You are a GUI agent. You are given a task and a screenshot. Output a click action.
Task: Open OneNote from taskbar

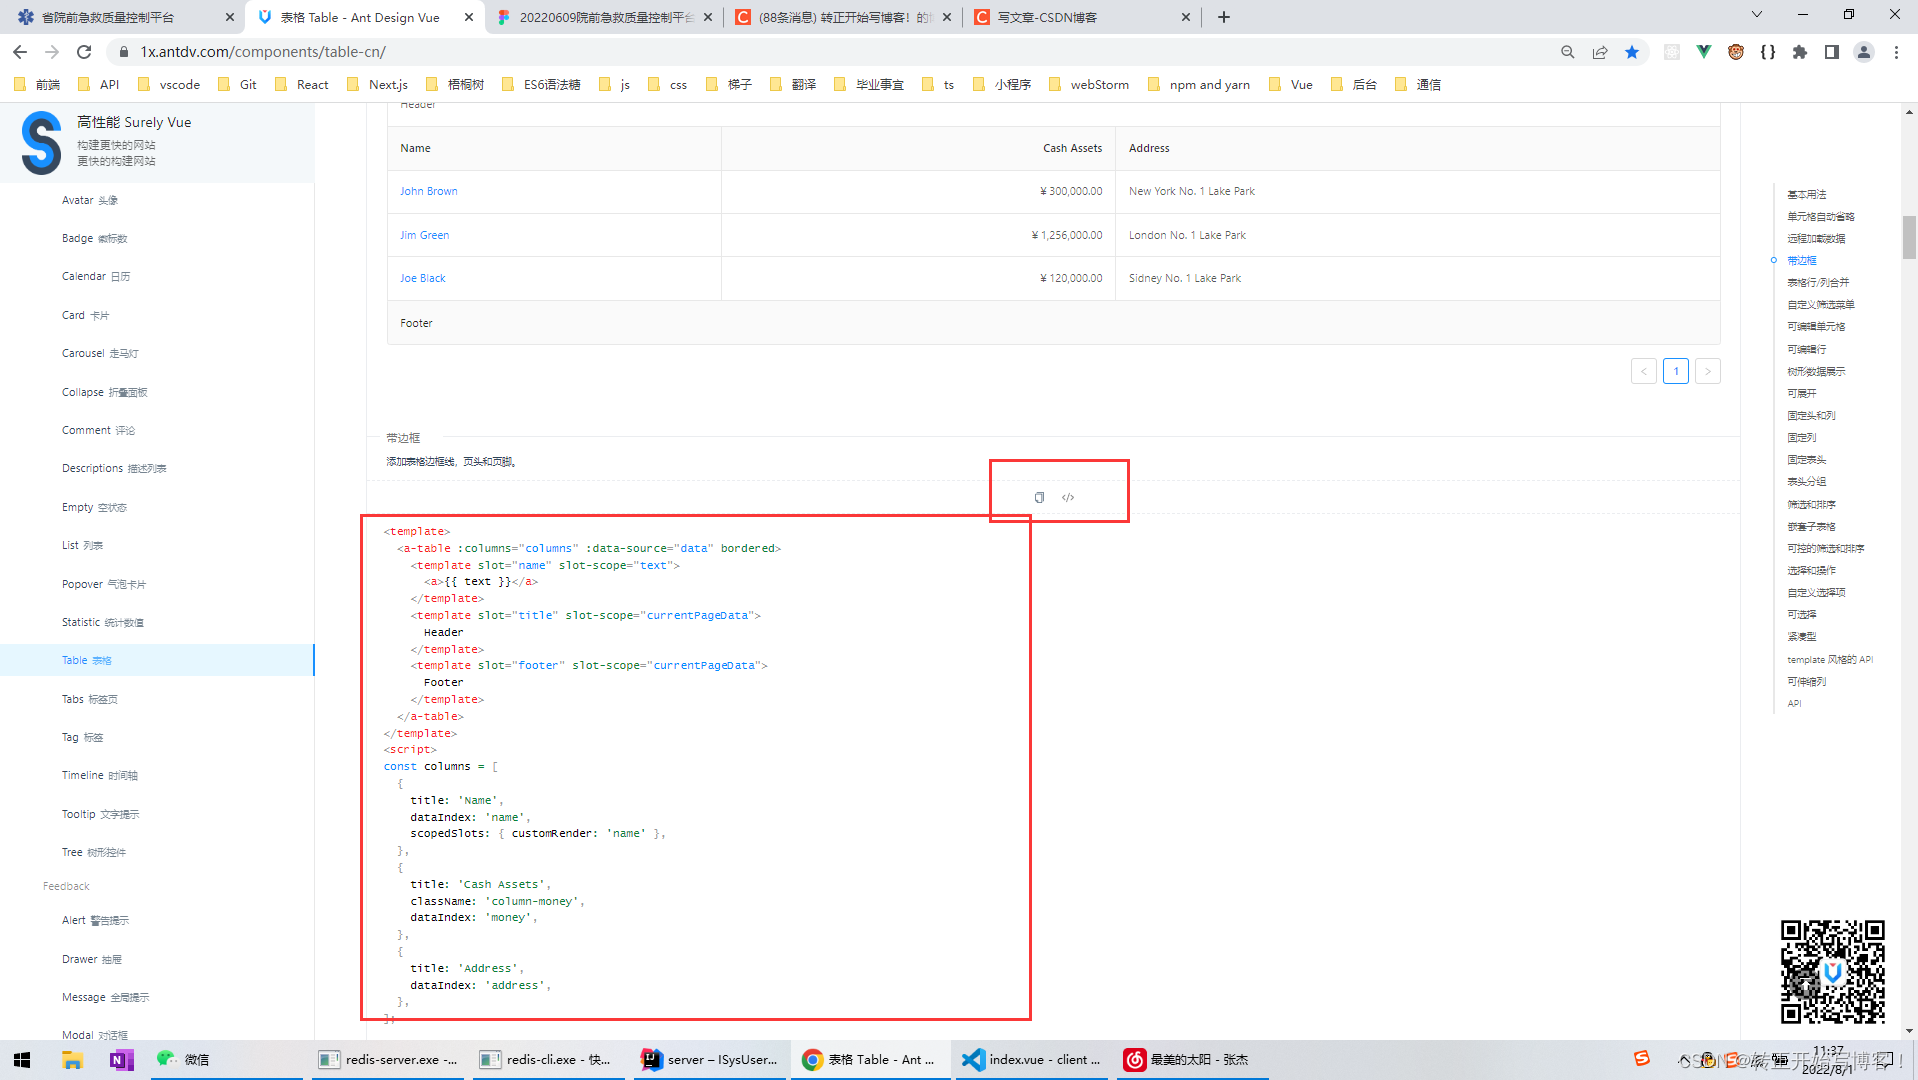122,1059
